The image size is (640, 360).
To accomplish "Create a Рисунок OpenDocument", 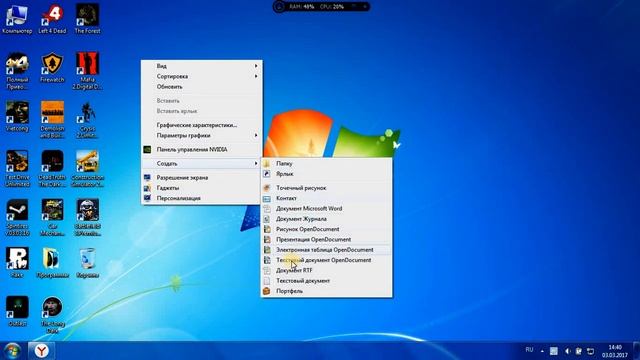I will click(x=327, y=229).
